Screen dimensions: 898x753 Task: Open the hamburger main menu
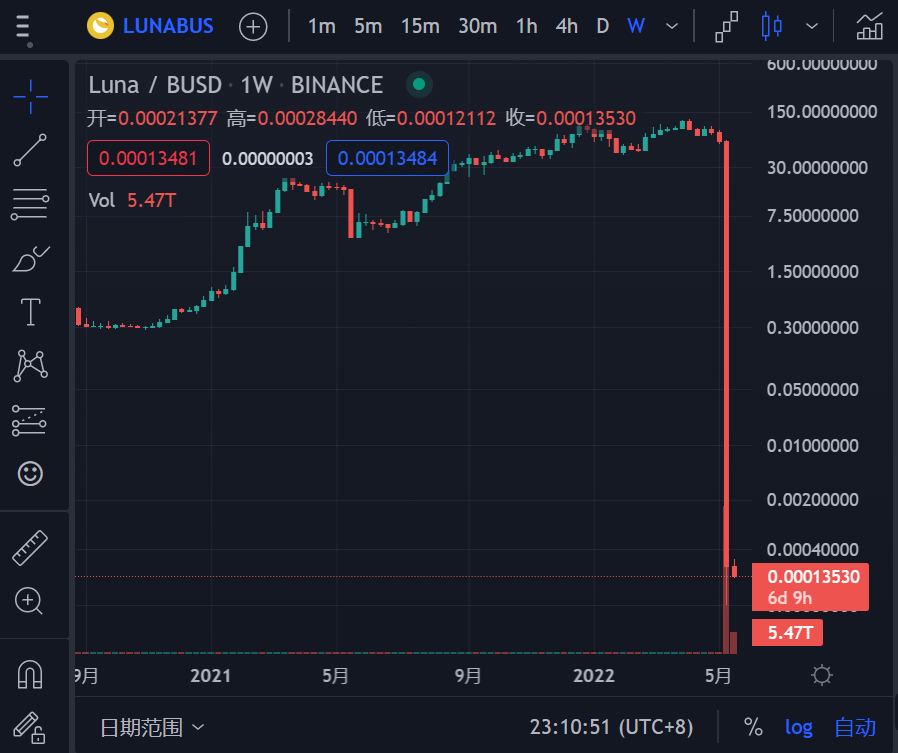23,26
